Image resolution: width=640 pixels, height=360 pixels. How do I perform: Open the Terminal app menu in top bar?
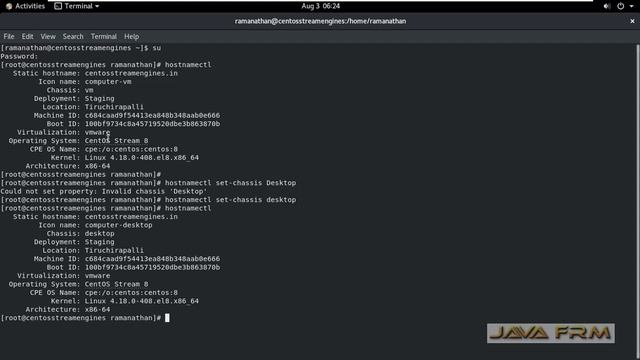[77, 6]
